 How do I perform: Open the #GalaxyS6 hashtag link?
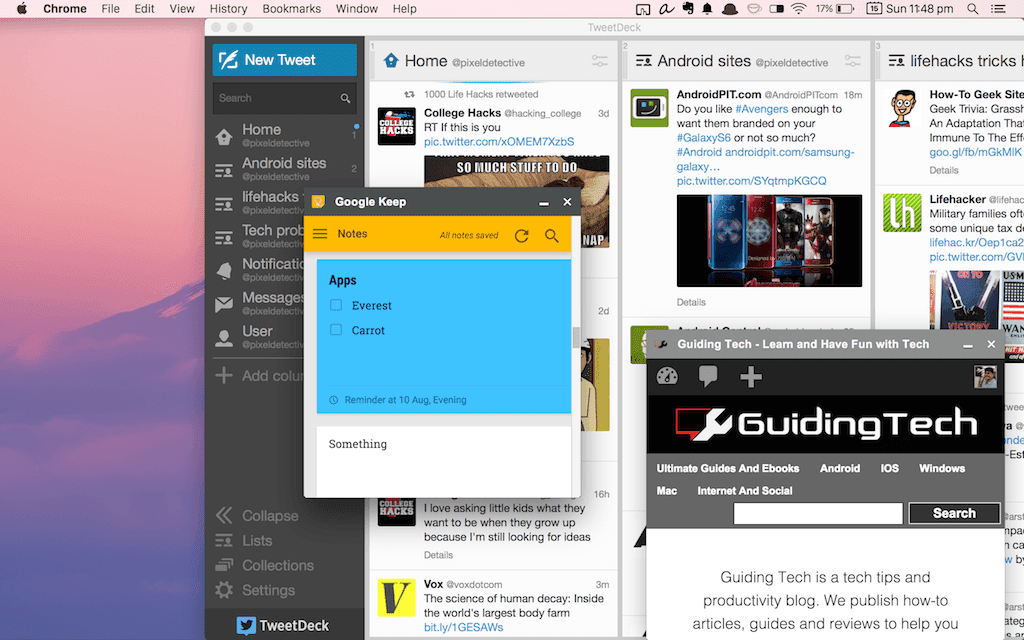click(x=704, y=138)
